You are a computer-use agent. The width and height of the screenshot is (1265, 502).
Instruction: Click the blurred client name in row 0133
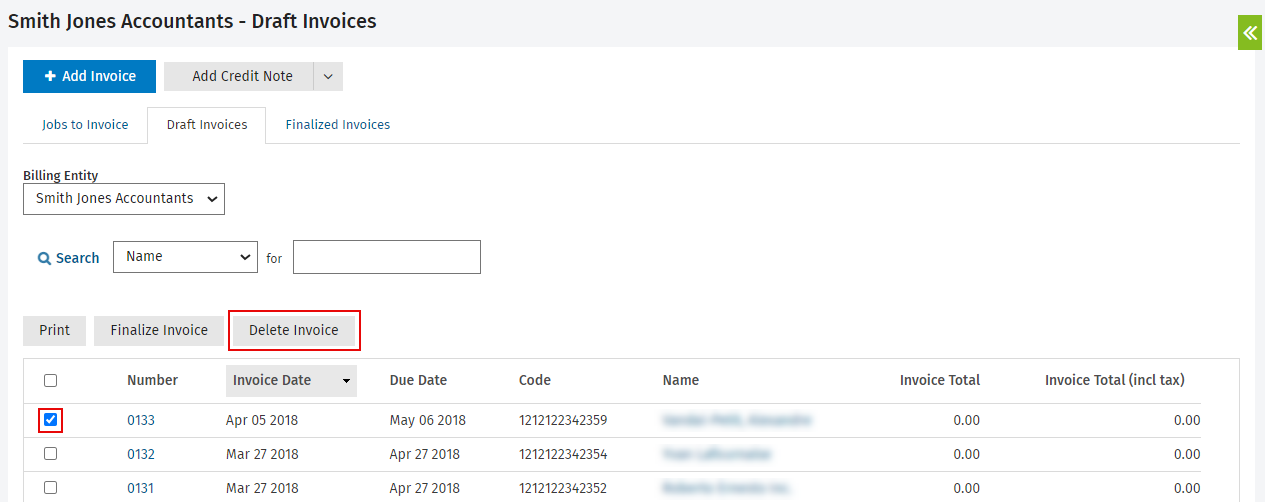[x=737, y=420]
